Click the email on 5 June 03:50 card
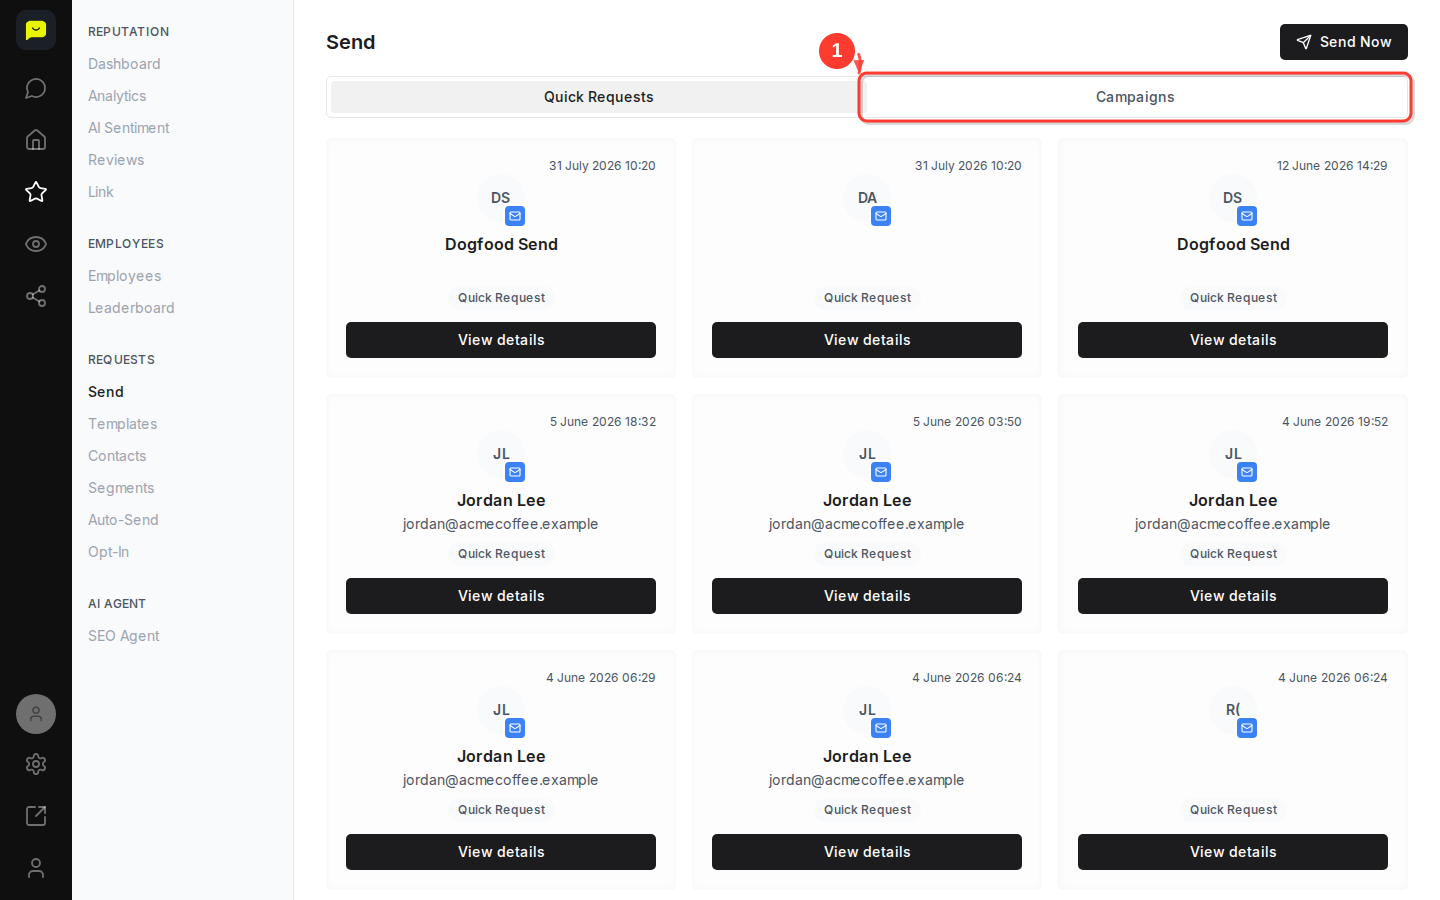 point(867,524)
